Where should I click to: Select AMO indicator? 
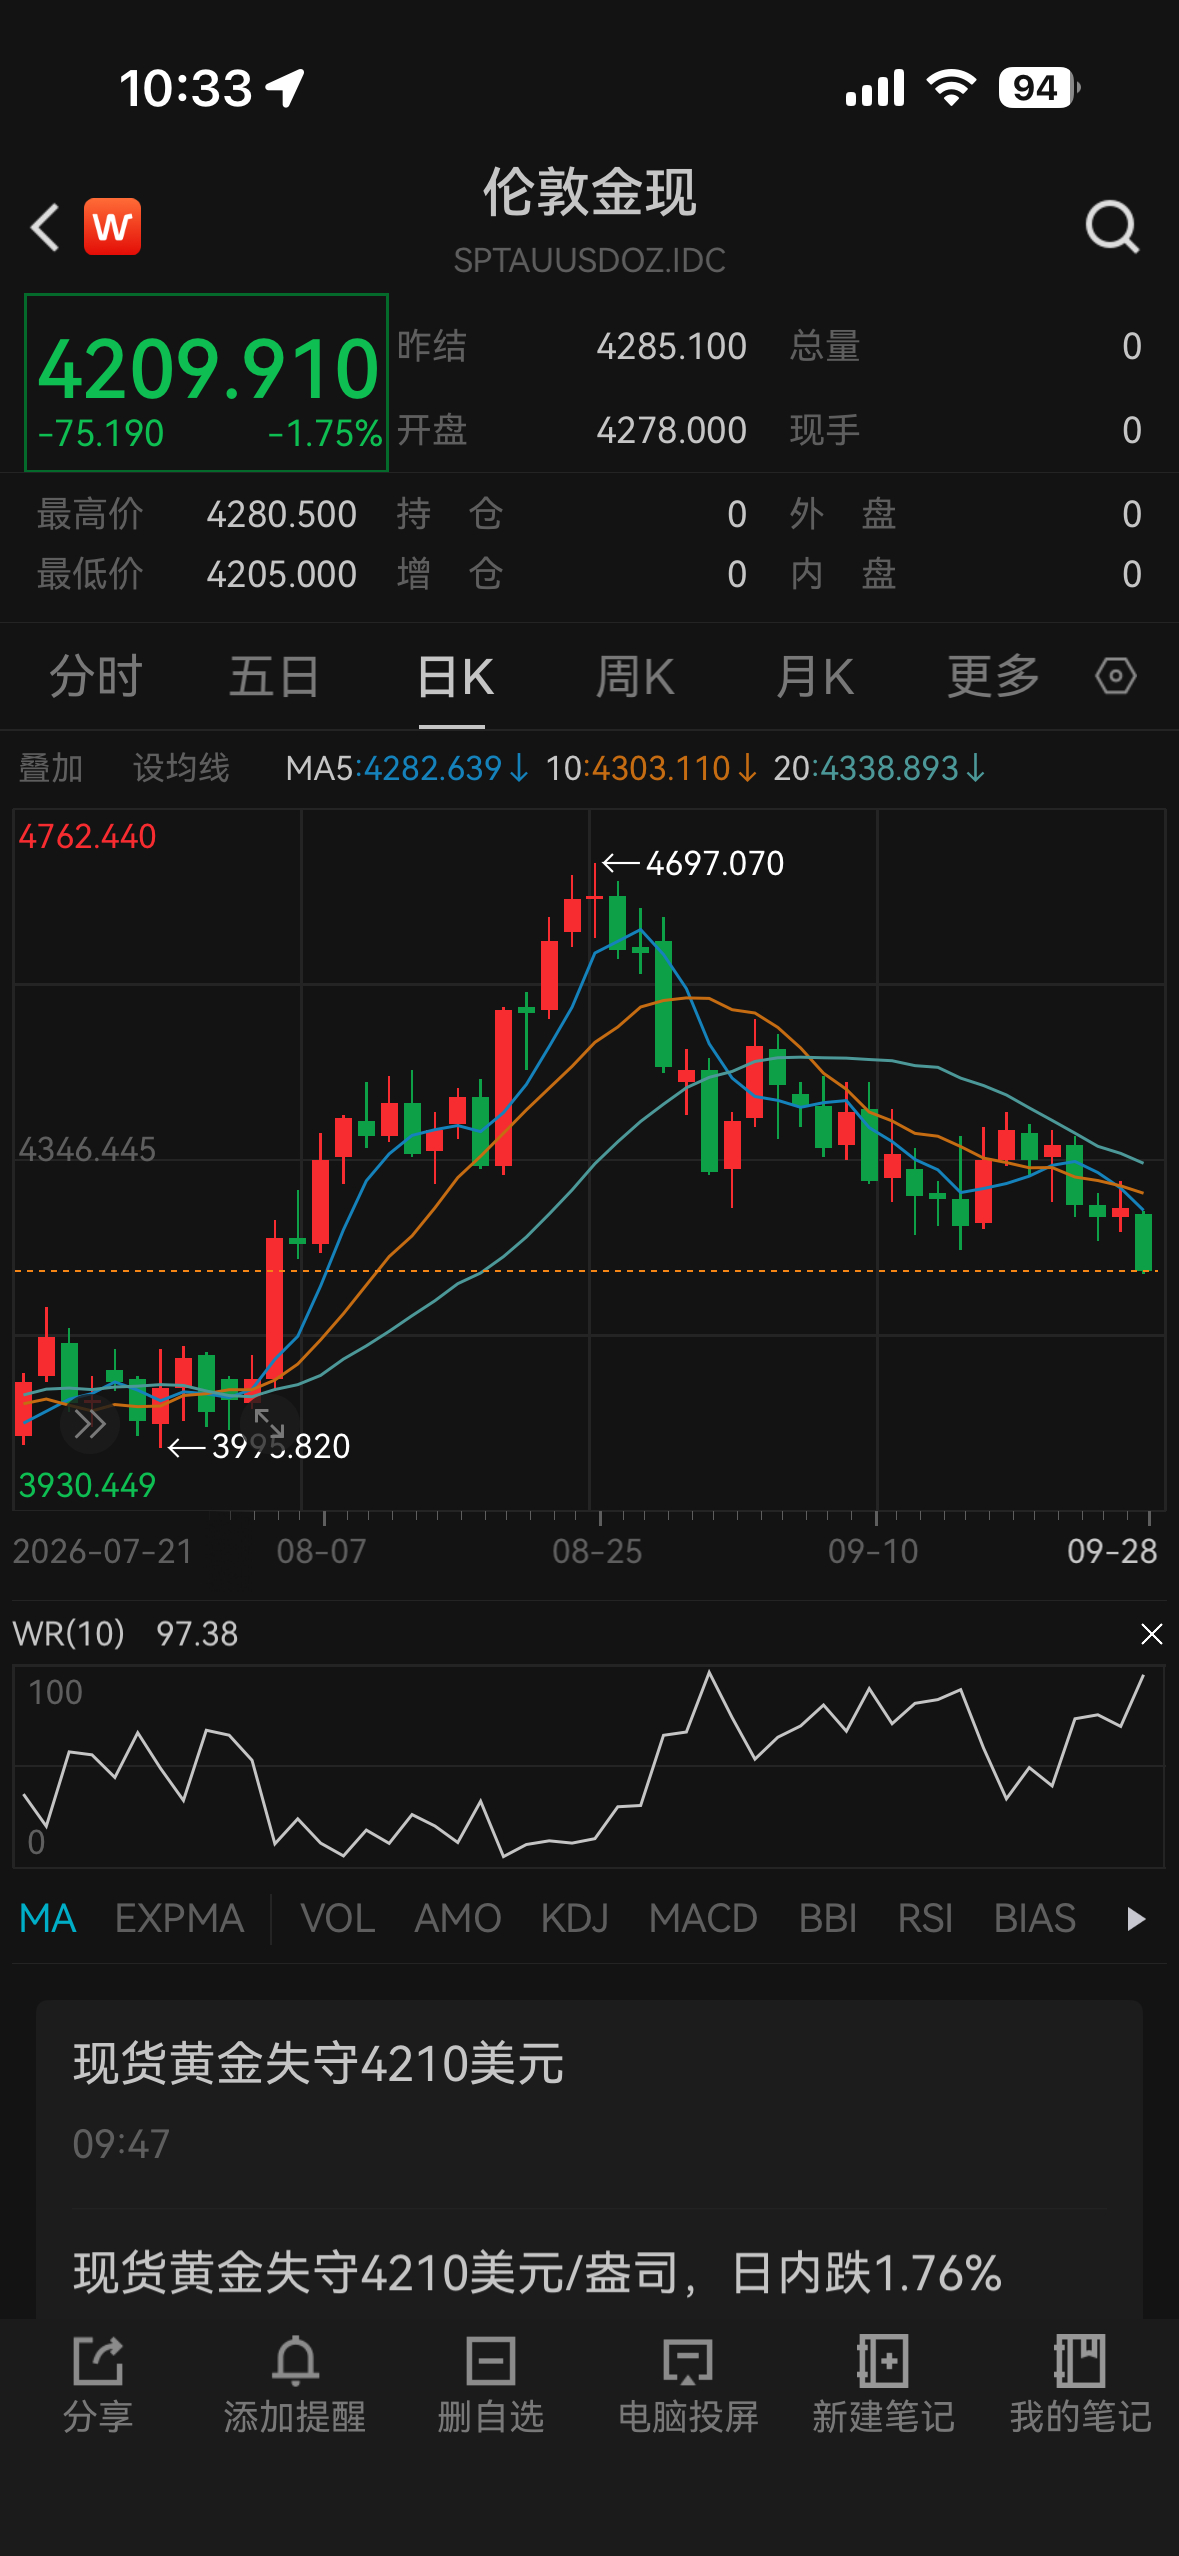tap(458, 1918)
